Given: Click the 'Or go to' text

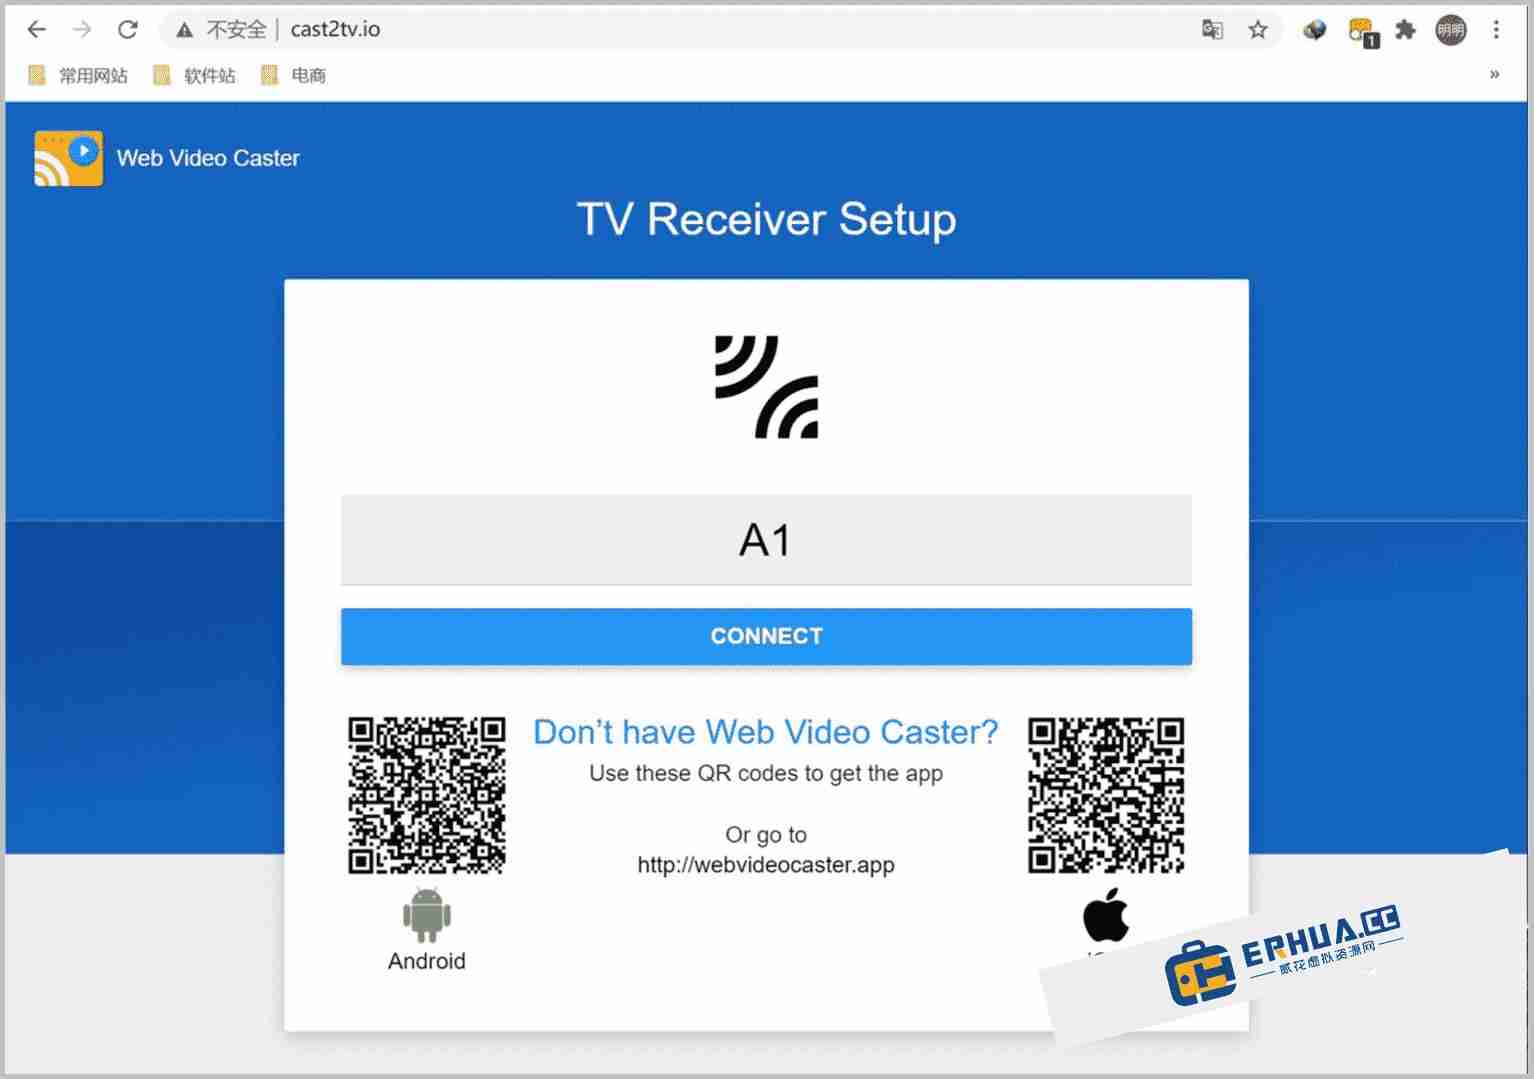Looking at the screenshot, I should (x=766, y=835).
